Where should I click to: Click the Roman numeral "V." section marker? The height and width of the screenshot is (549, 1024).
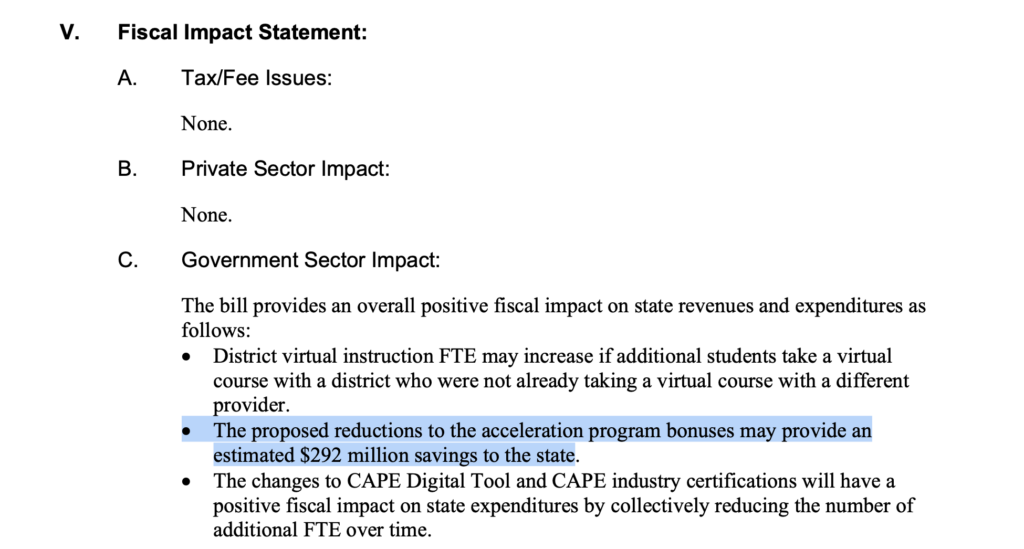68,33
